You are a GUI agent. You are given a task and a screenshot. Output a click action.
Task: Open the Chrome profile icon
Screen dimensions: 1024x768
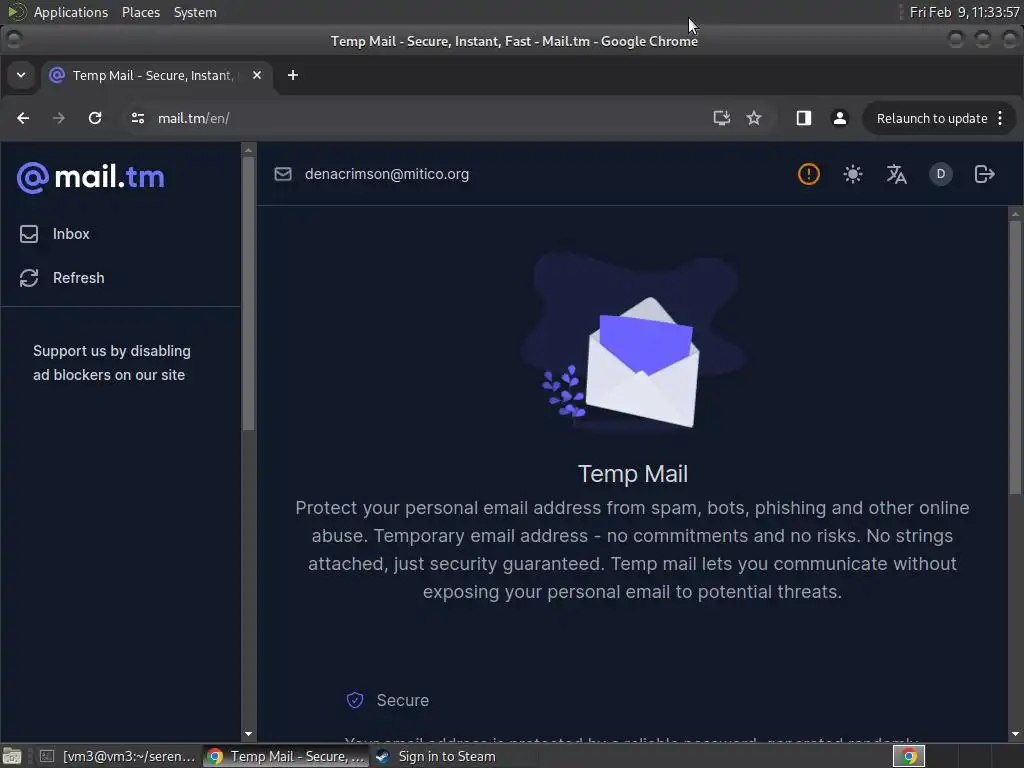[840, 118]
